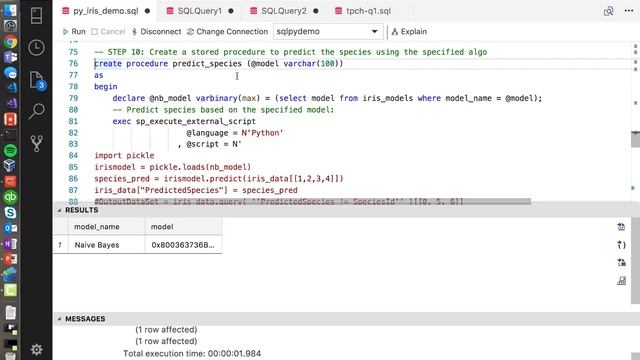This screenshot has height=360, width=640.
Task: Click the unsaved dot on py_iris_demo.sql tab
Action: [x=147, y=11]
